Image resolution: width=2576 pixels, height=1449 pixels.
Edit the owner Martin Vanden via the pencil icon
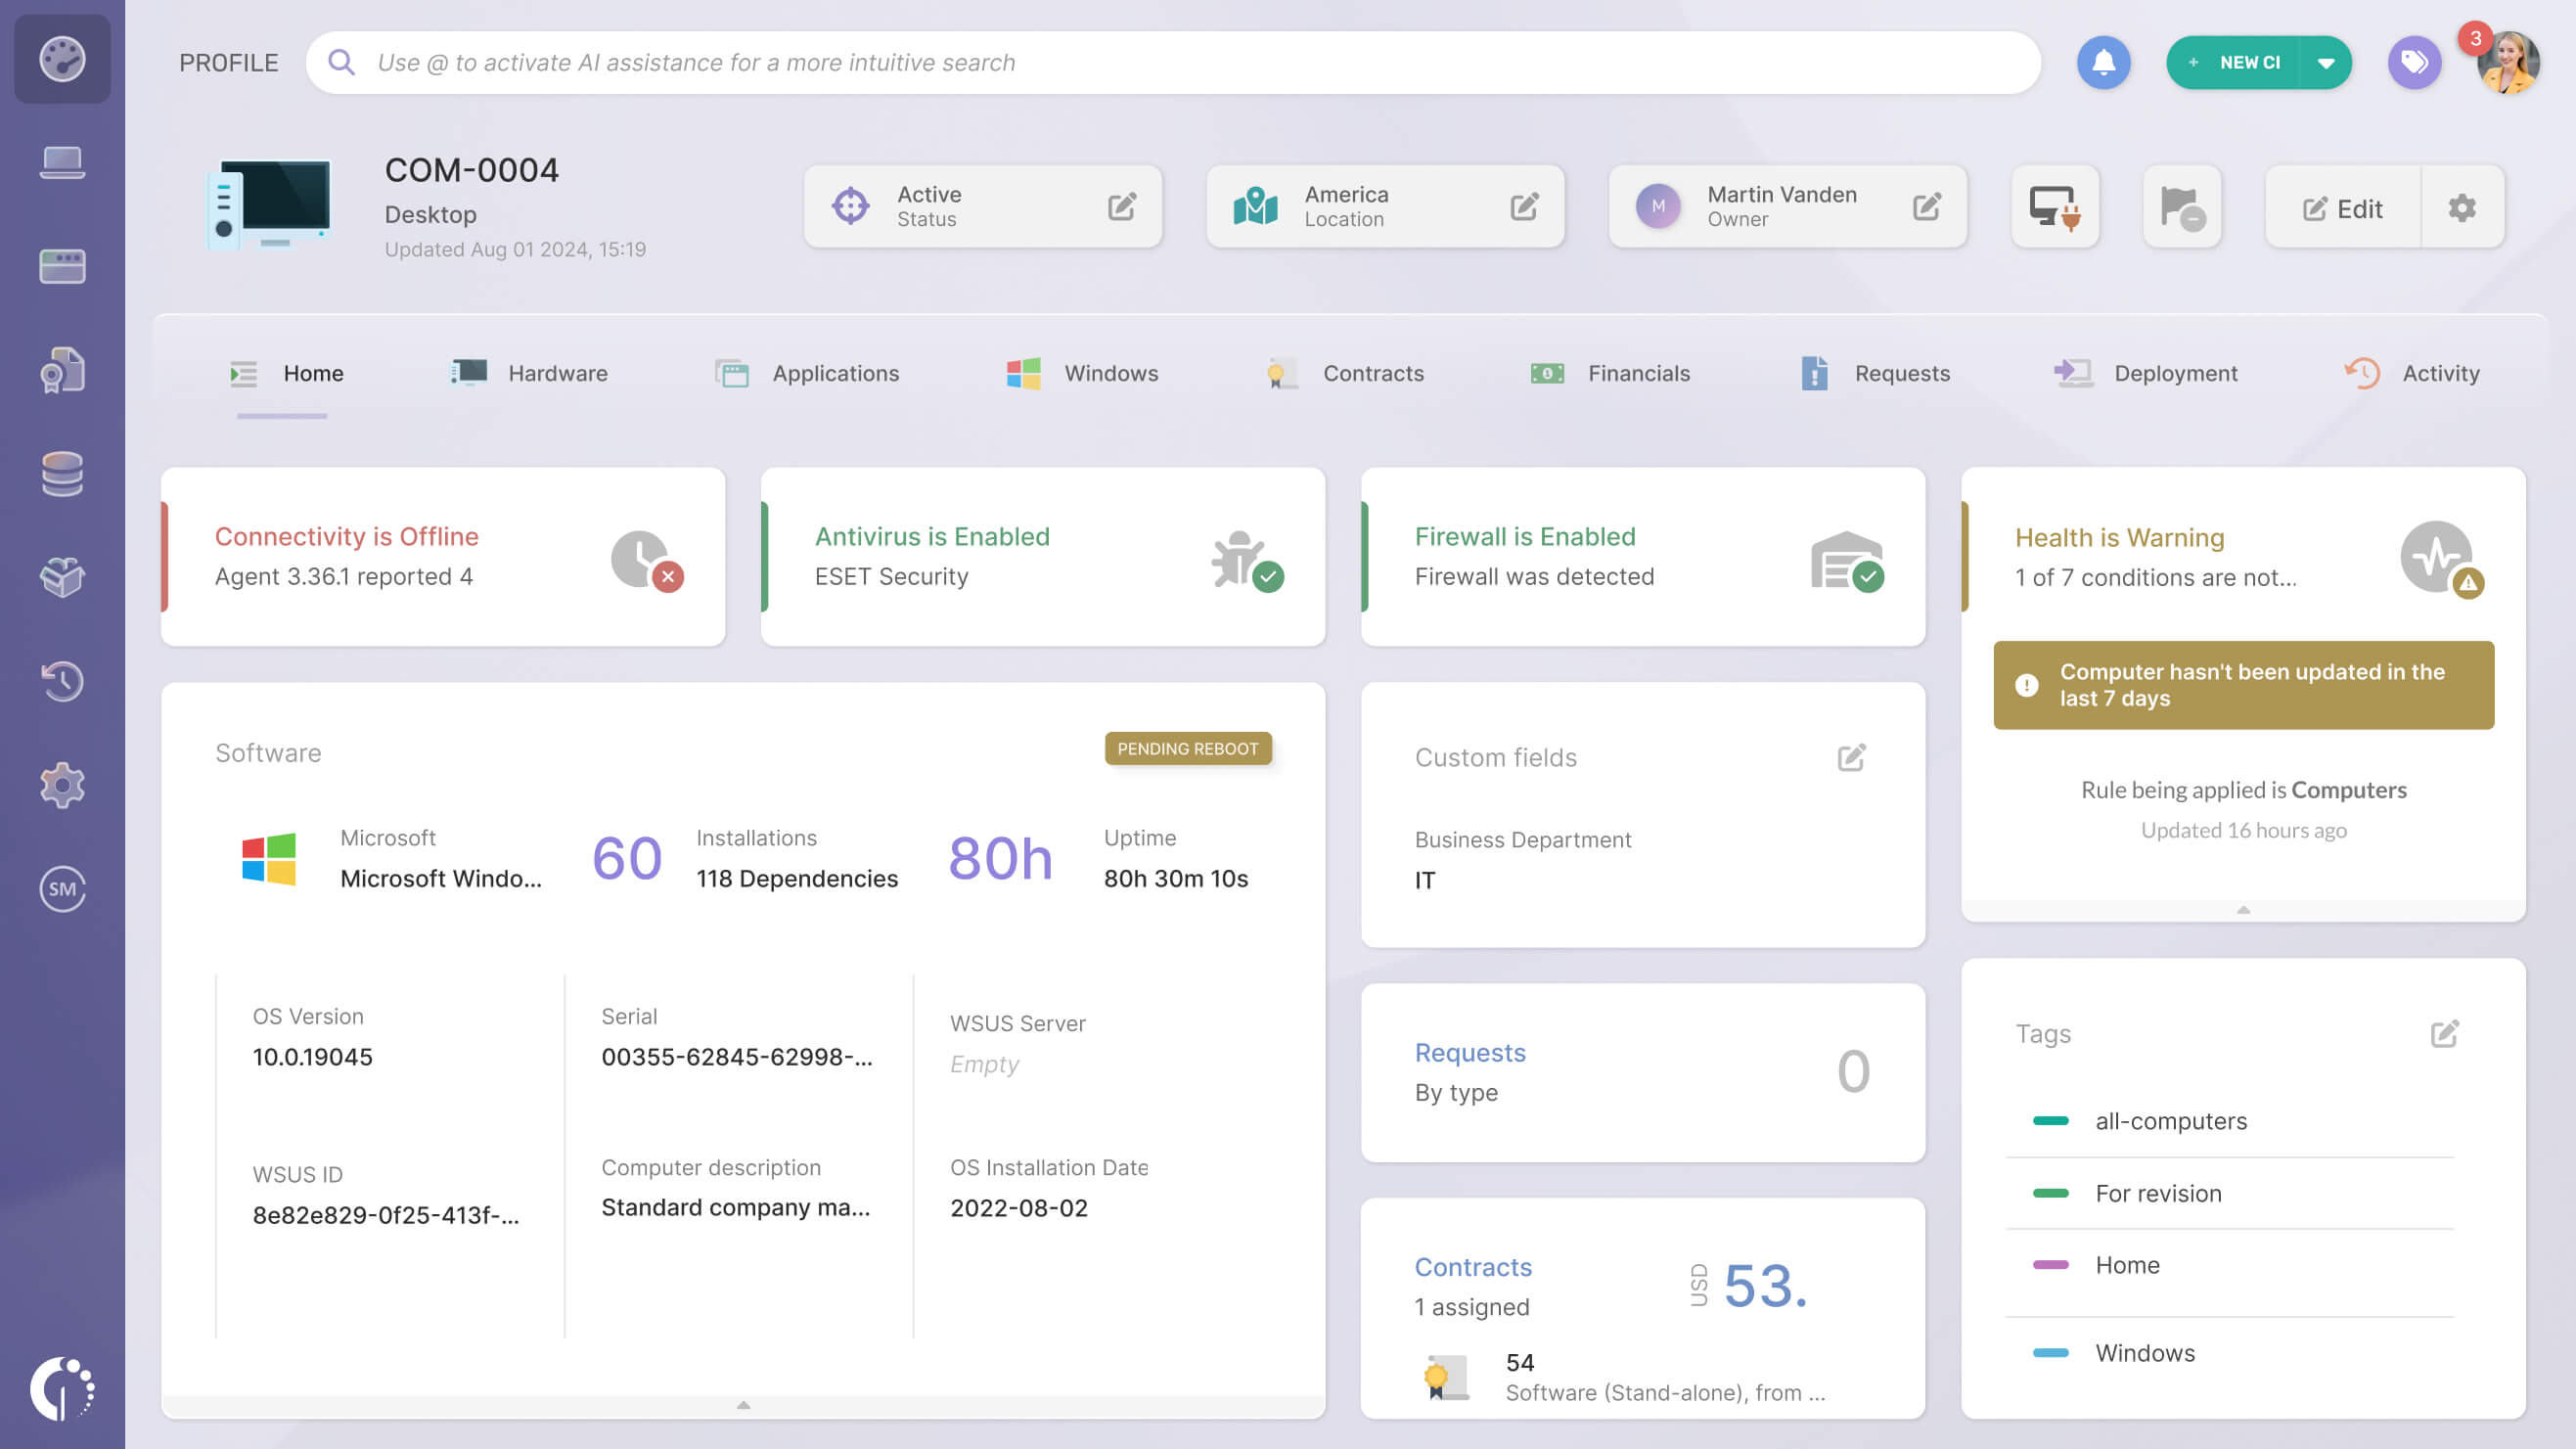(x=1927, y=207)
